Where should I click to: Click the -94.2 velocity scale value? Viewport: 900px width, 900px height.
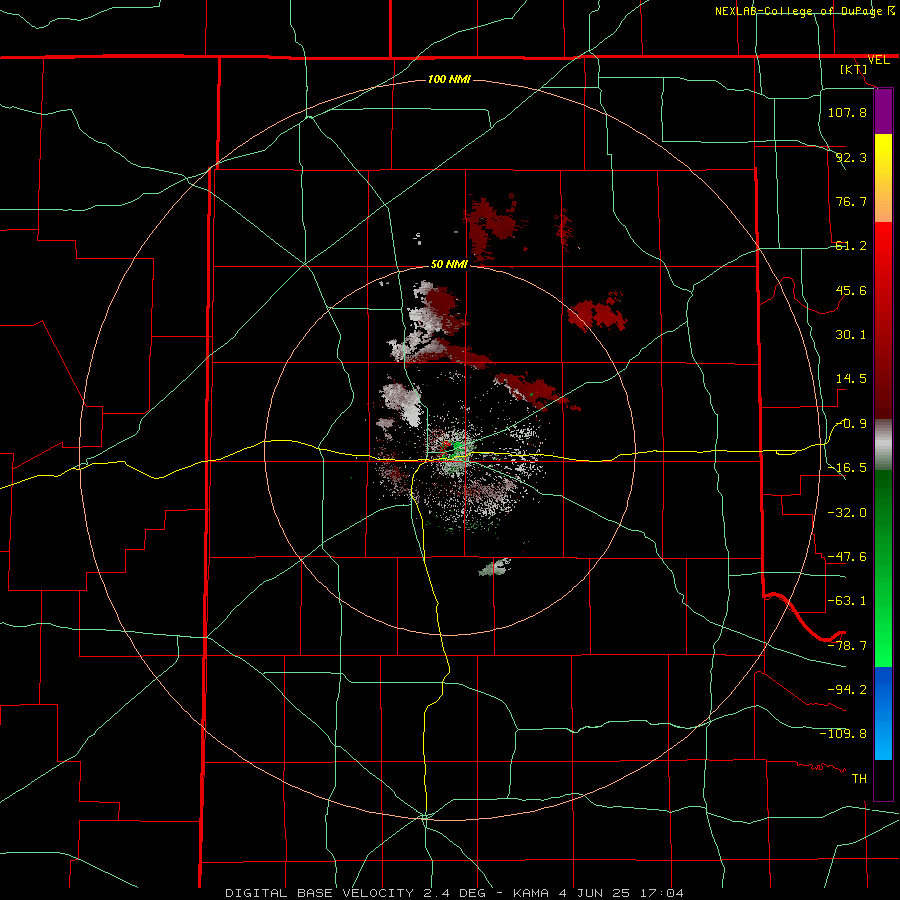pyautogui.click(x=847, y=689)
